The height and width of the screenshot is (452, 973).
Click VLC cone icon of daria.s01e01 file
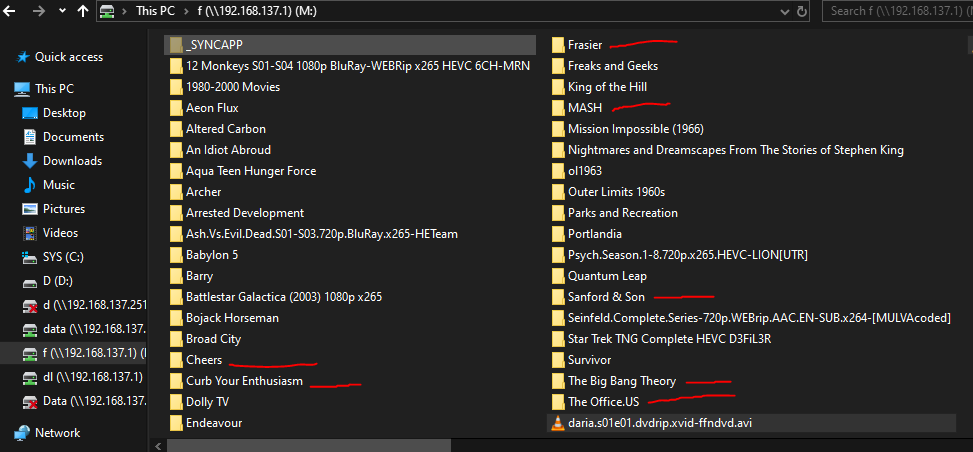pyautogui.click(x=558, y=423)
